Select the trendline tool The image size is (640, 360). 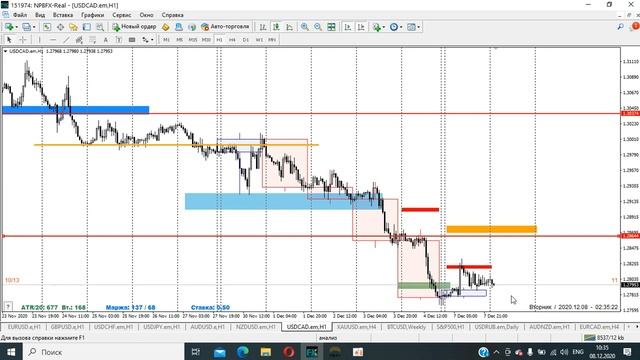[66, 40]
